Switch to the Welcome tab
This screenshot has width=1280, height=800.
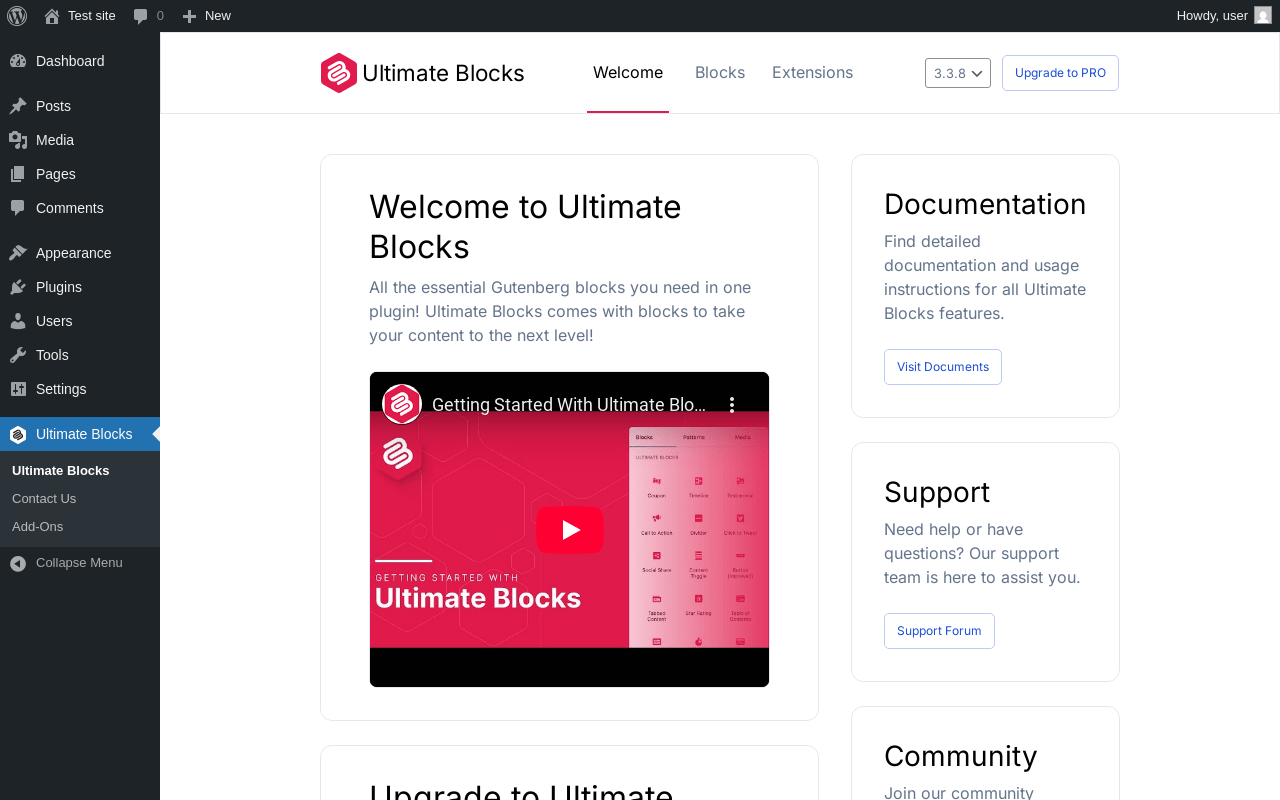[x=628, y=73]
